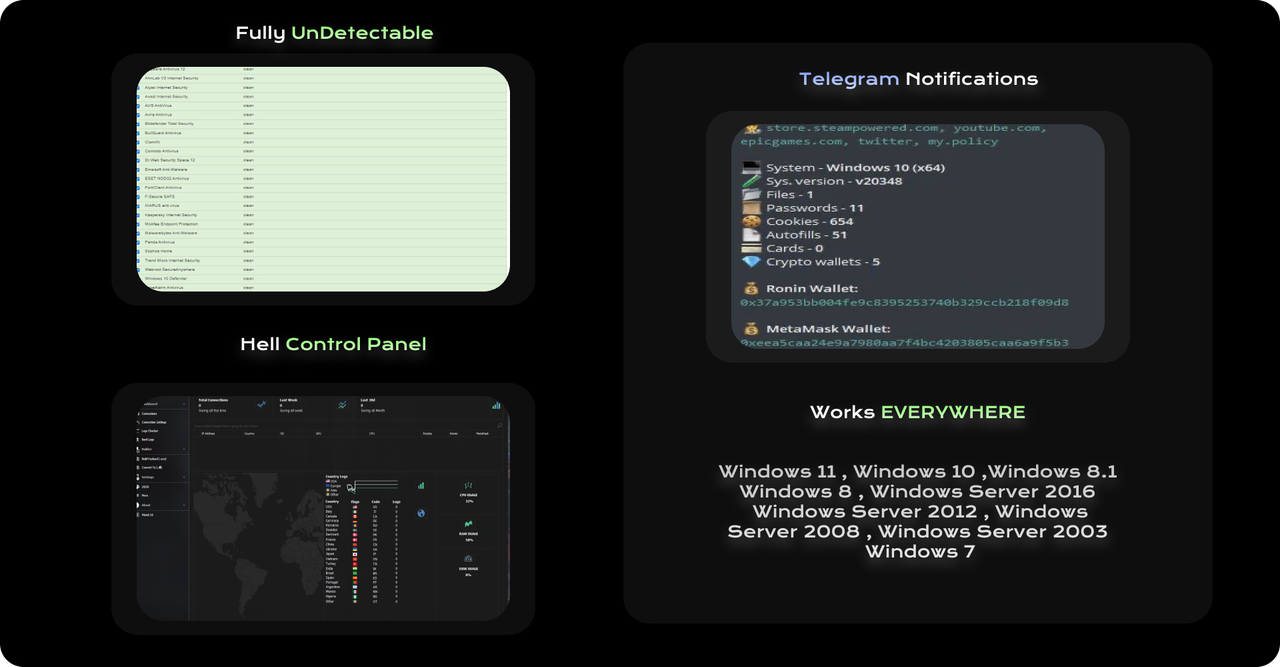Open Connections in the sidebar menu
1280x667 pixels.
[x=149, y=413]
